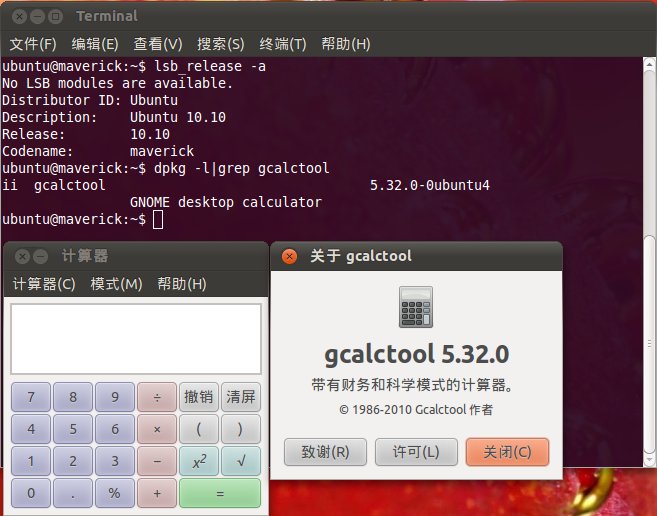Screen dimensions: 657x516
Task: Click the decimal point button
Action: point(73,493)
